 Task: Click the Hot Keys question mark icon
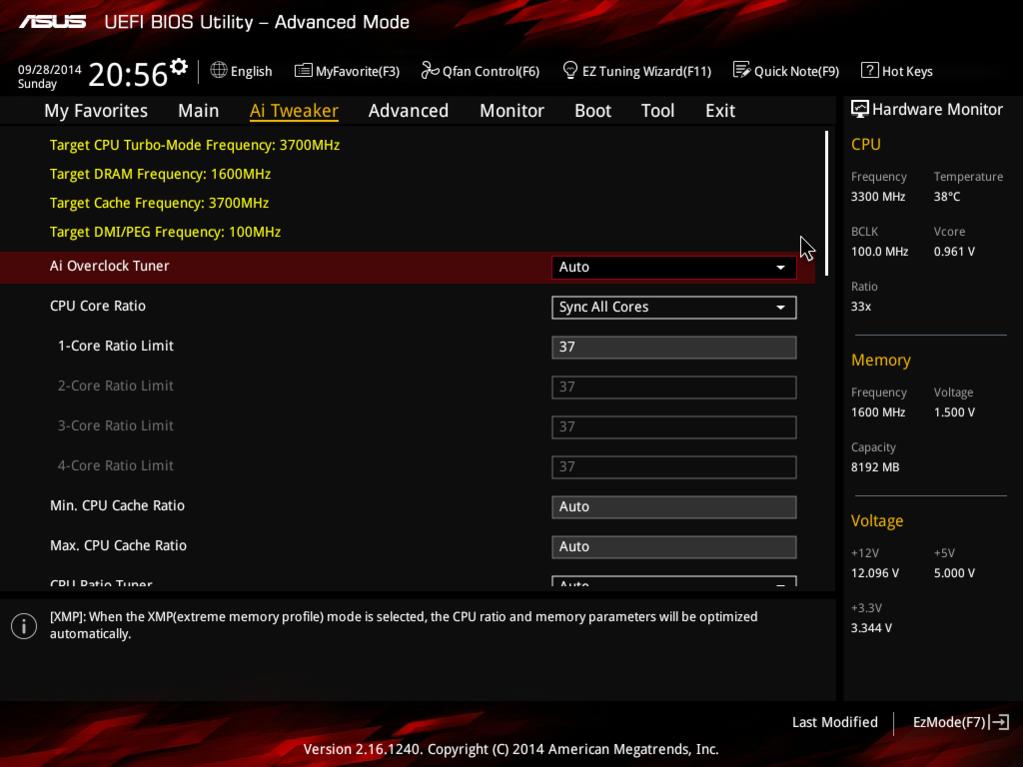(869, 70)
